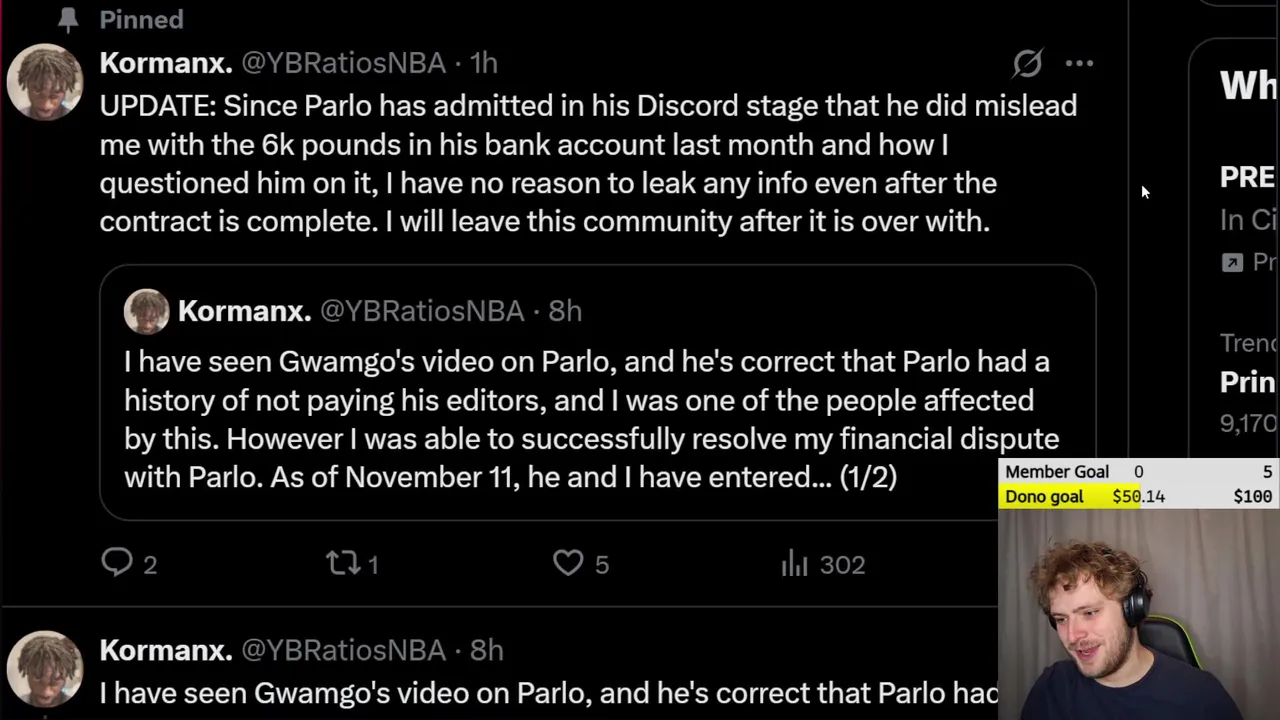Click the Dono goal progress bar
The width and height of the screenshot is (1280, 720).
point(1138,496)
